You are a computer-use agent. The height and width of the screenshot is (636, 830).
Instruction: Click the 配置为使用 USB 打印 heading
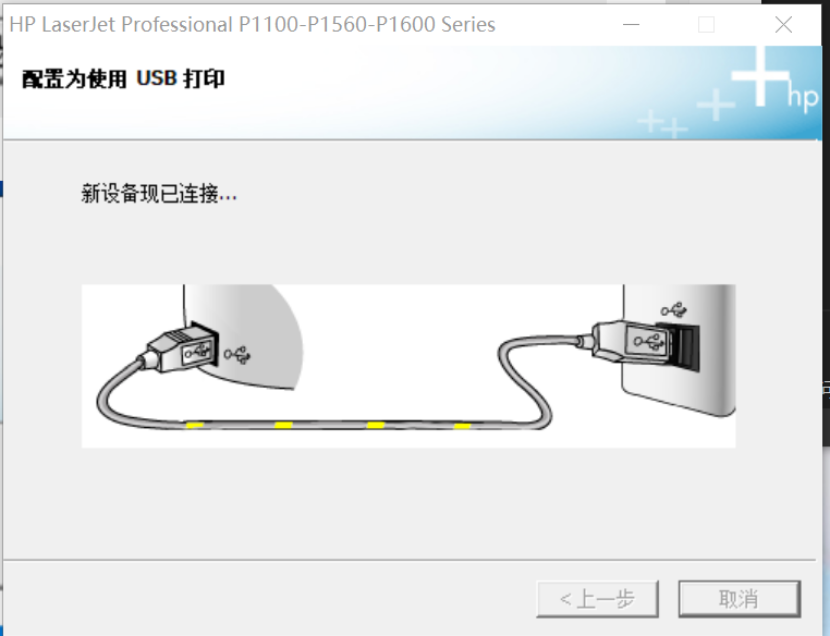click(123, 79)
